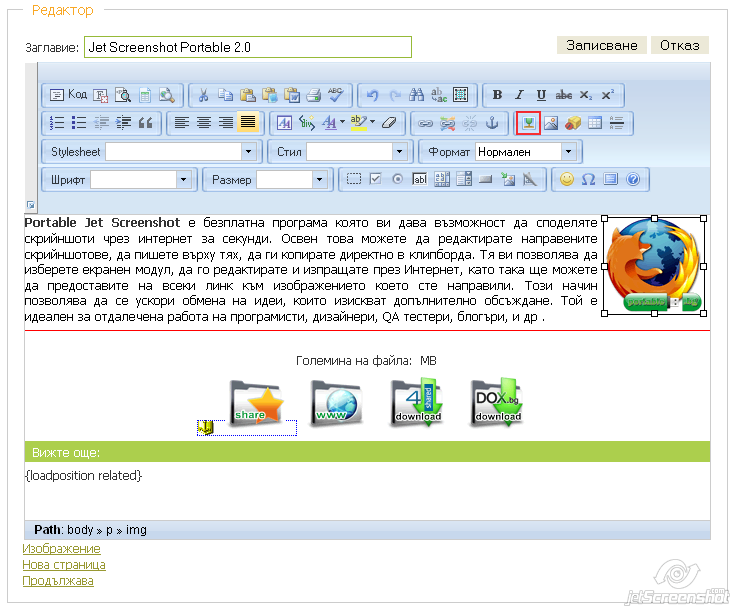Viewport: 735px width, 611px height.
Task: Pick text color with the A icon
Action: click(x=330, y=123)
